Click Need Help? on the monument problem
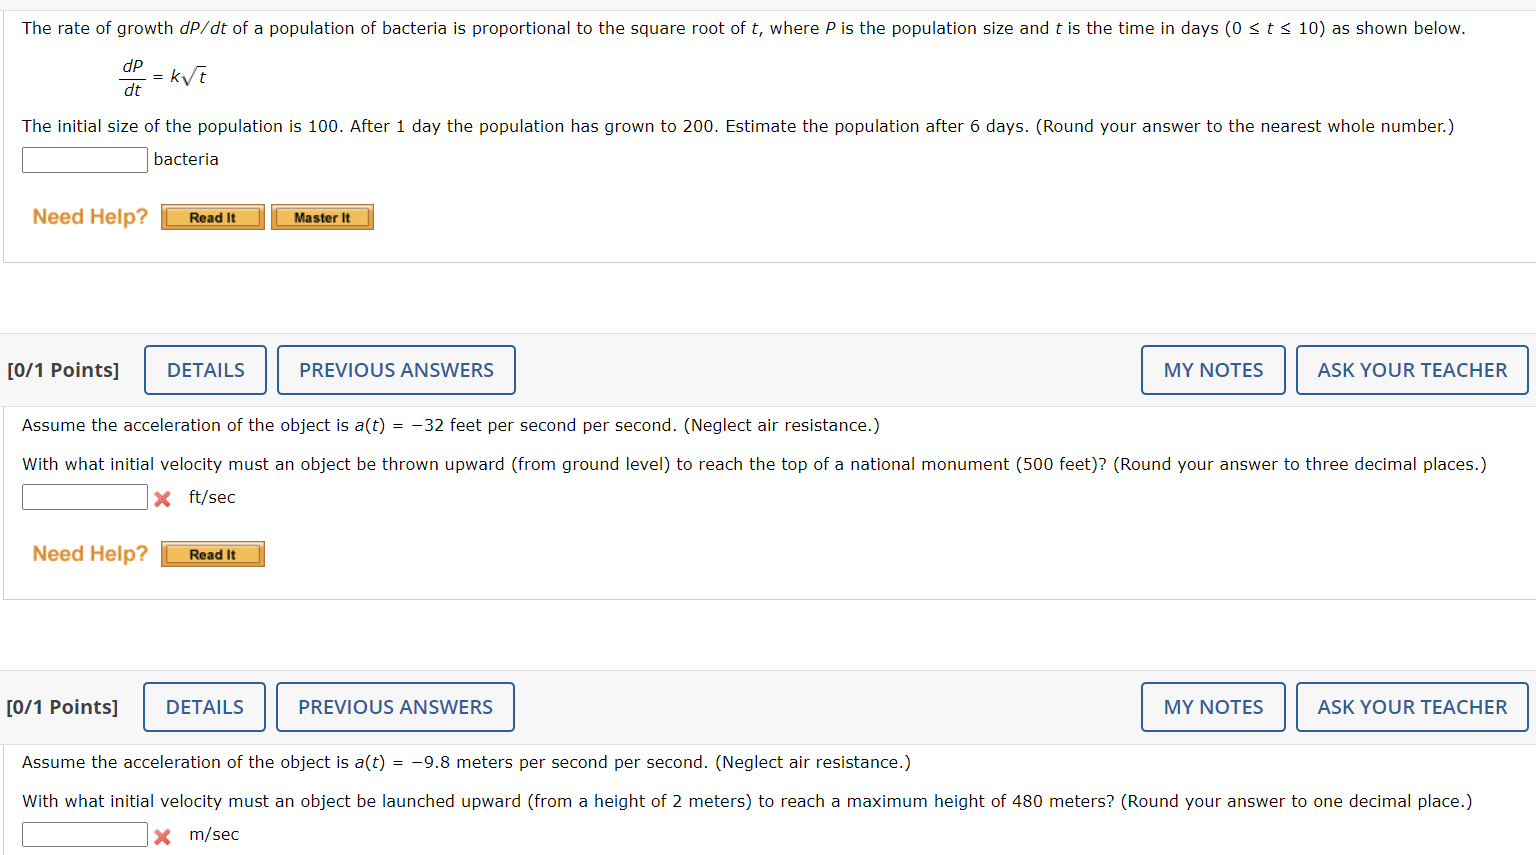Image resolution: width=1536 pixels, height=855 pixels. tap(89, 554)
